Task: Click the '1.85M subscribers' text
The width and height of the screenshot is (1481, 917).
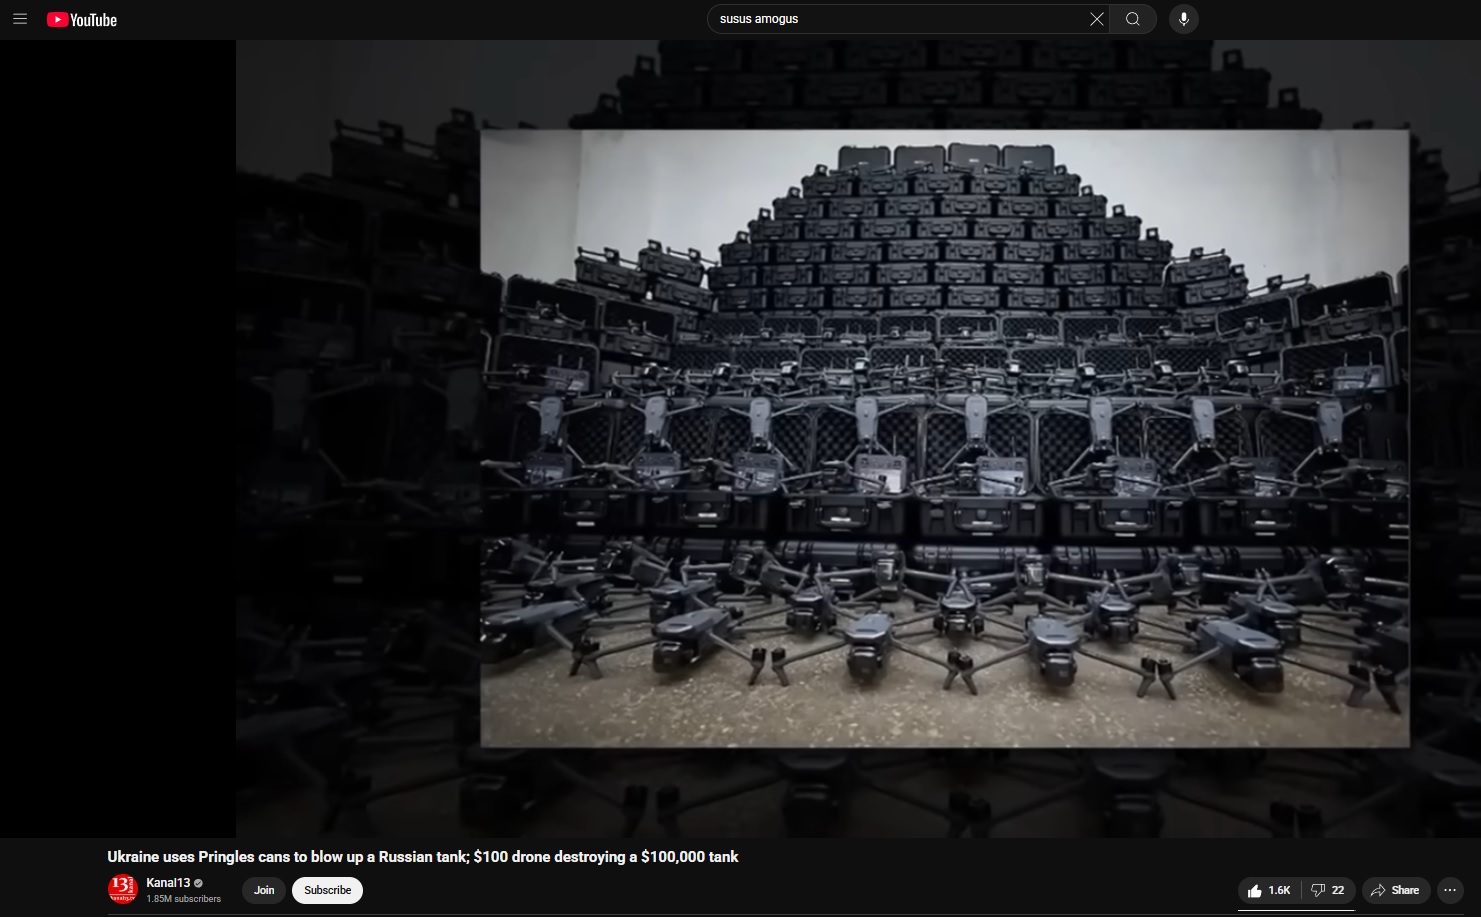Action: tap(184, 899)
